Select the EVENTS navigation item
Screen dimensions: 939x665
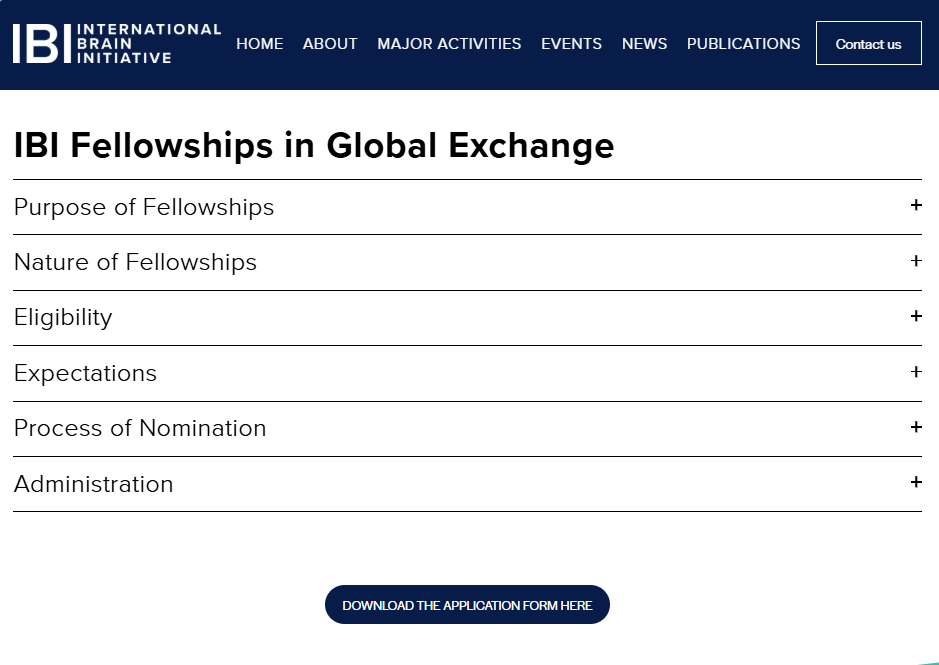[x=571, y=44]
